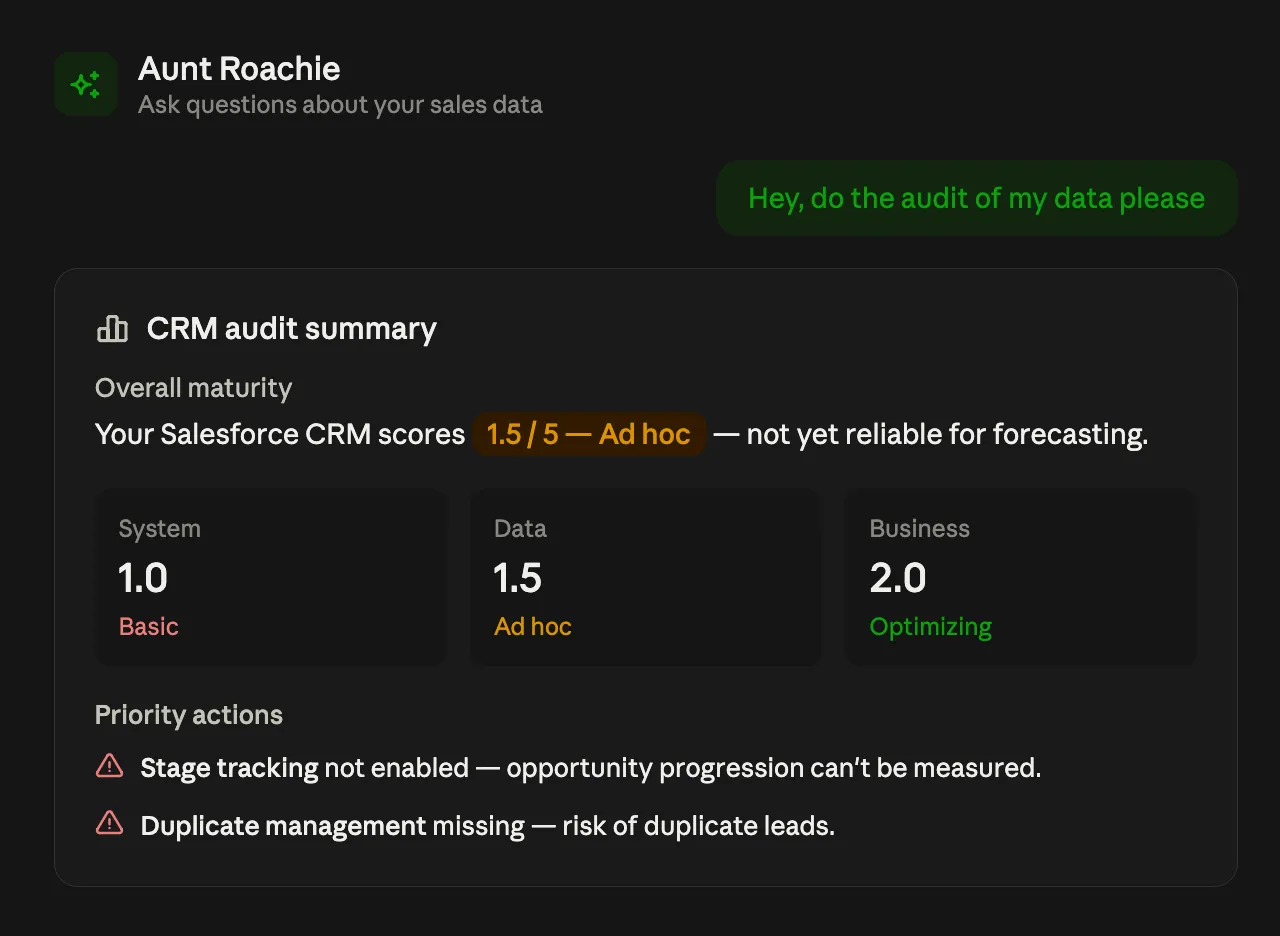Click the 'Priority actions' label
Screen dimensions: 1280x936
[189, 715]
